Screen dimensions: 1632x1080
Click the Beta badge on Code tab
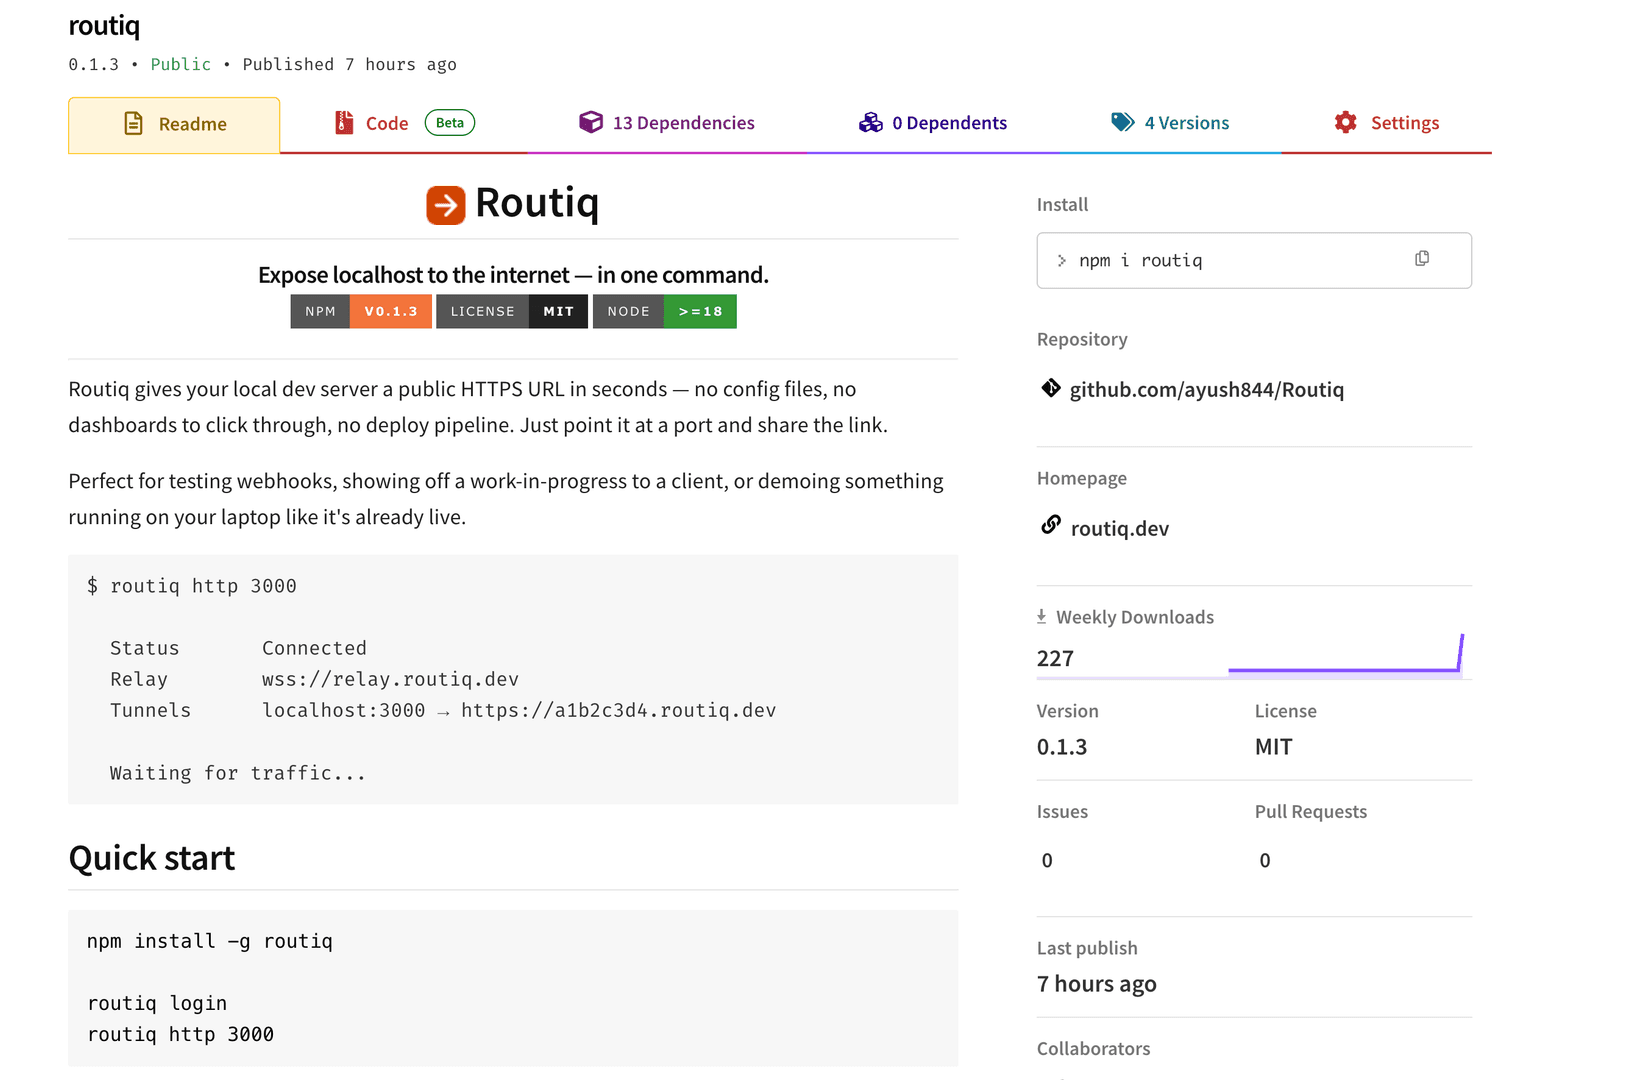pyautogui.click(x=450, y=123)
